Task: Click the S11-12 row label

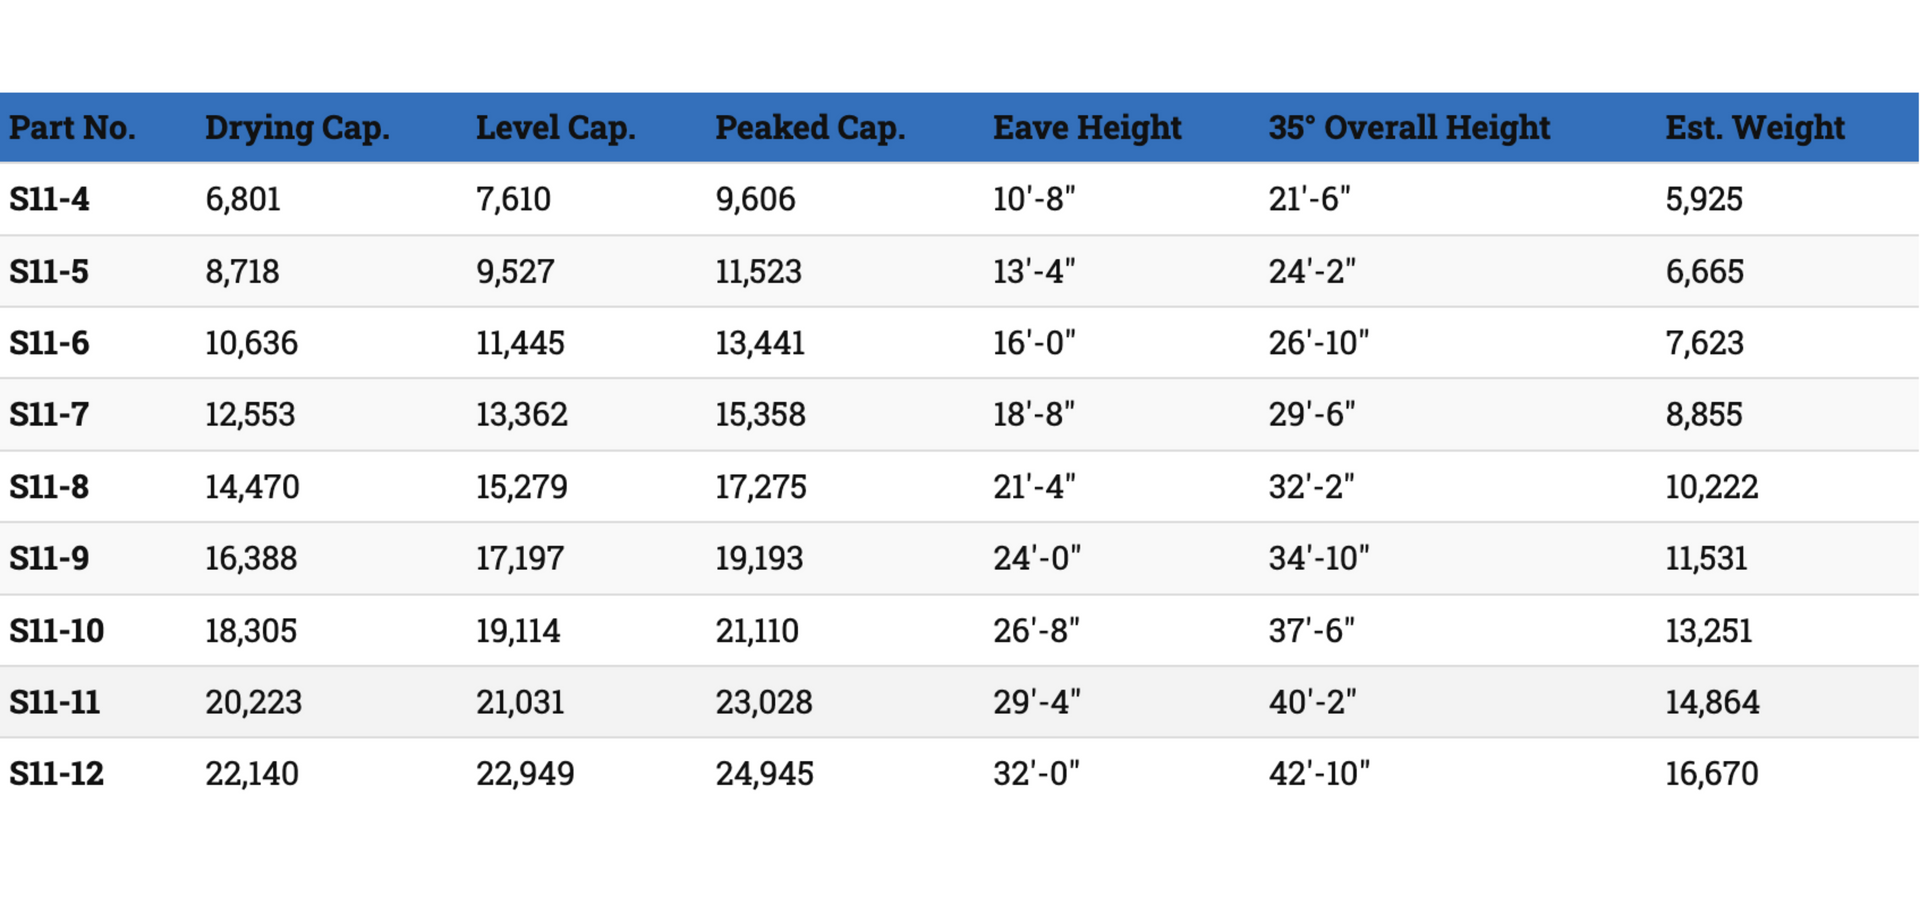Action: [57, 774]
